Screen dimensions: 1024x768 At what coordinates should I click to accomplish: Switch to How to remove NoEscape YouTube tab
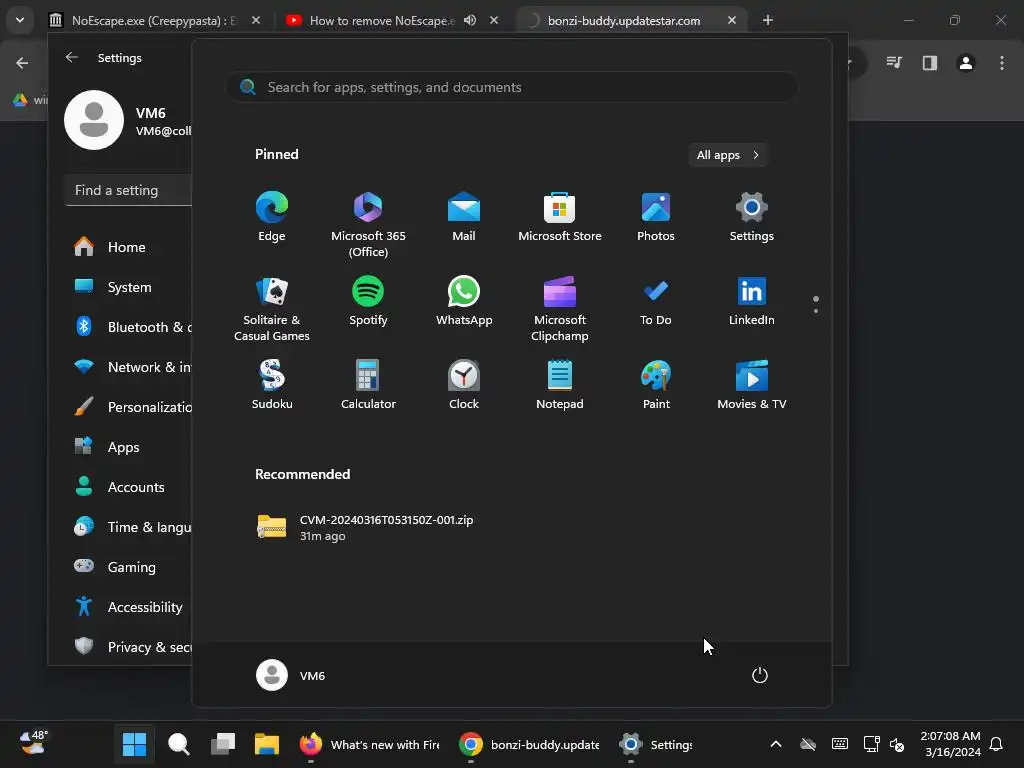[381, 20]
